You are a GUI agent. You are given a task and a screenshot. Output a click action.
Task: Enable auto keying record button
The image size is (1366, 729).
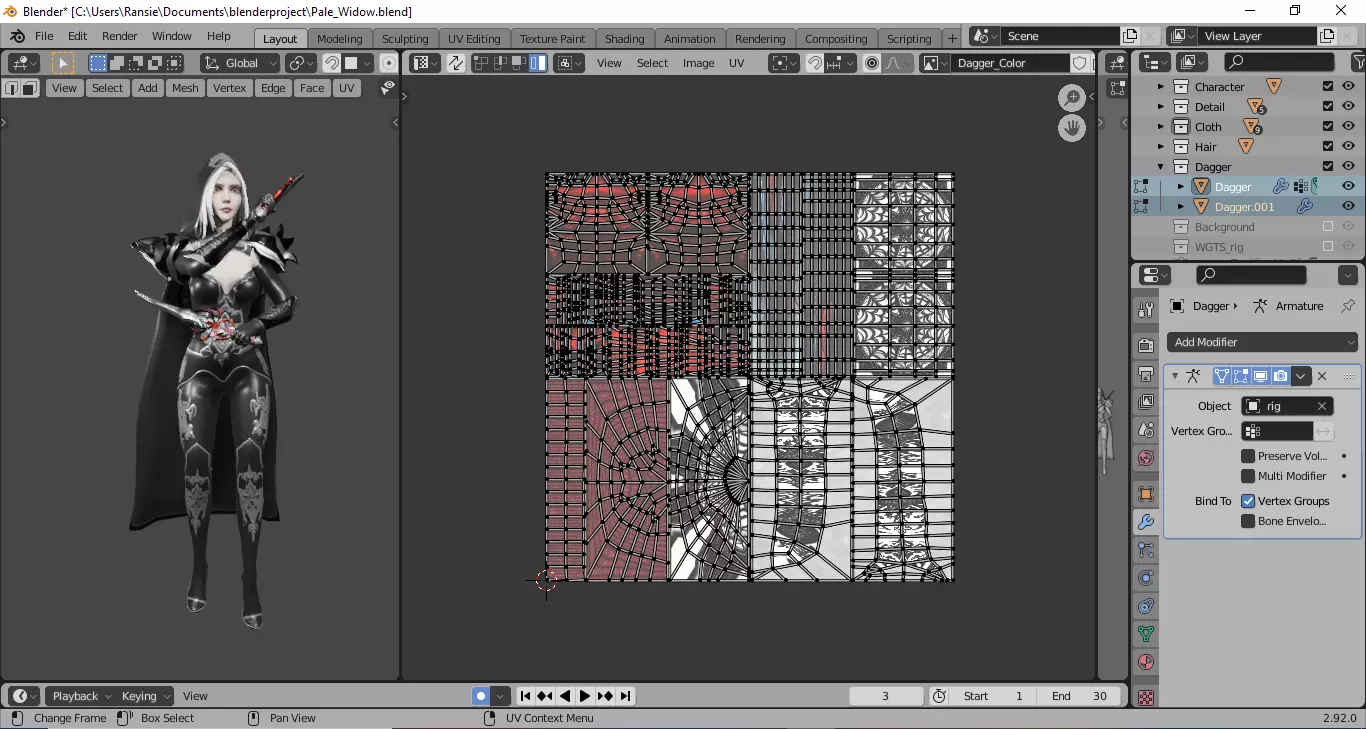tap(481, 696)
